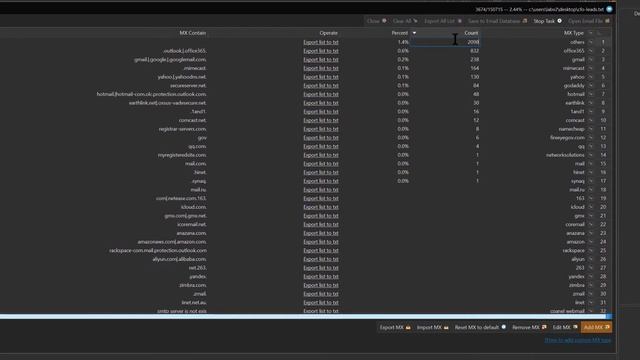This screenshot has height=360, width=640.
Task: Select row number 20 in the list
Action: point(603,207)
